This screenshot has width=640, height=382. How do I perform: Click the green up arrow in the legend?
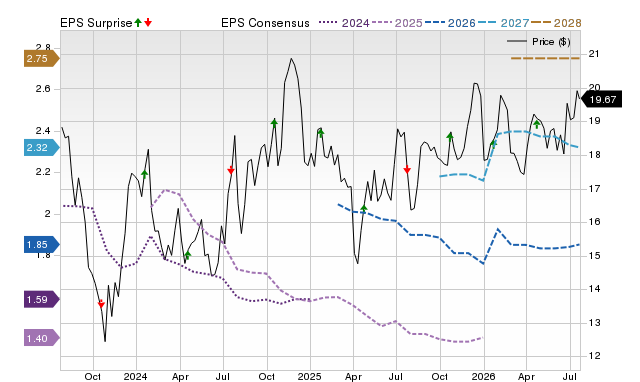click(x=138, y=22)
